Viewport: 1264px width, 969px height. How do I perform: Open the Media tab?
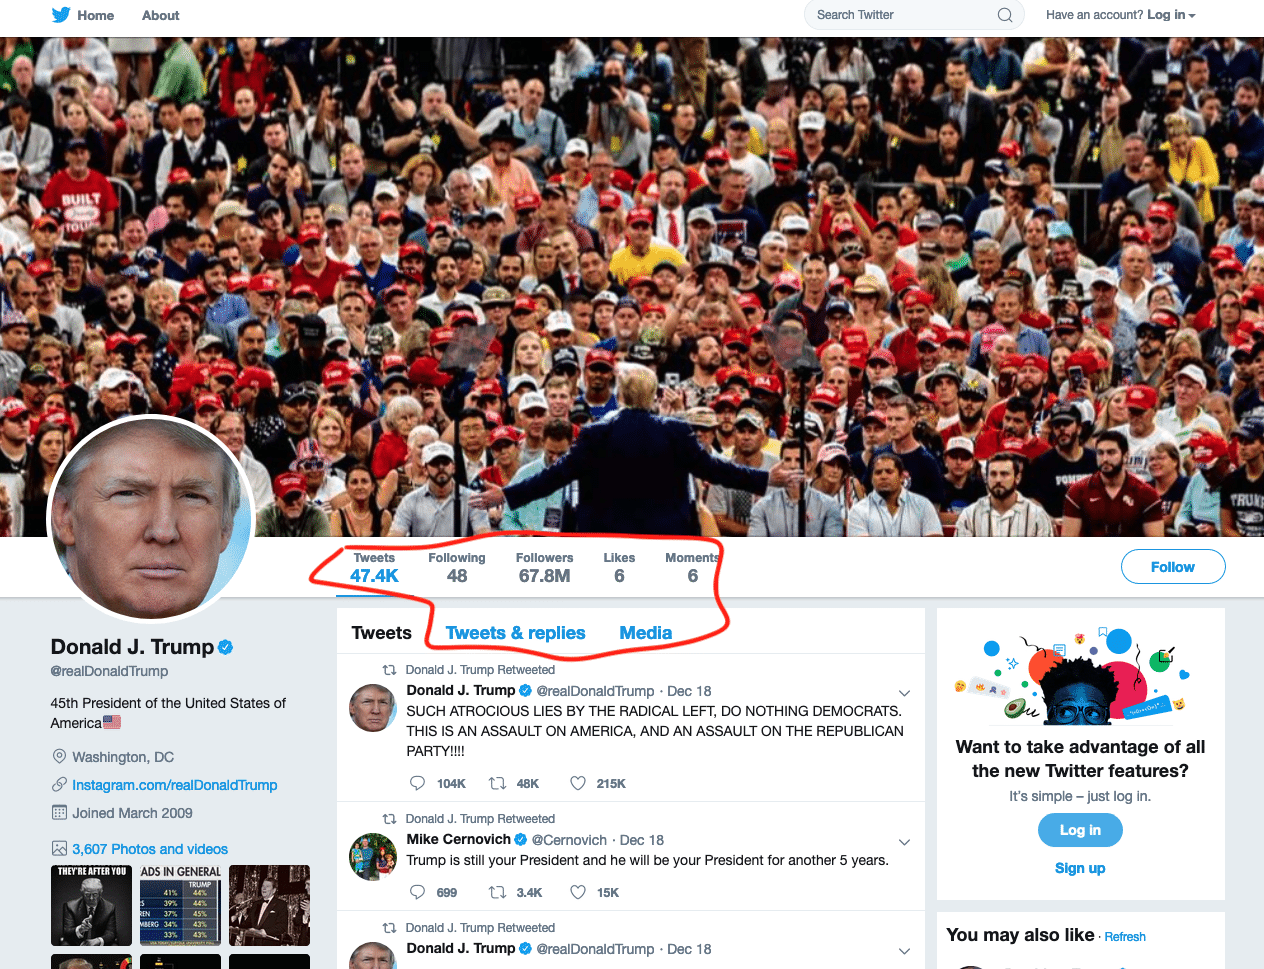pyautogui.click(x=645, y=633)
